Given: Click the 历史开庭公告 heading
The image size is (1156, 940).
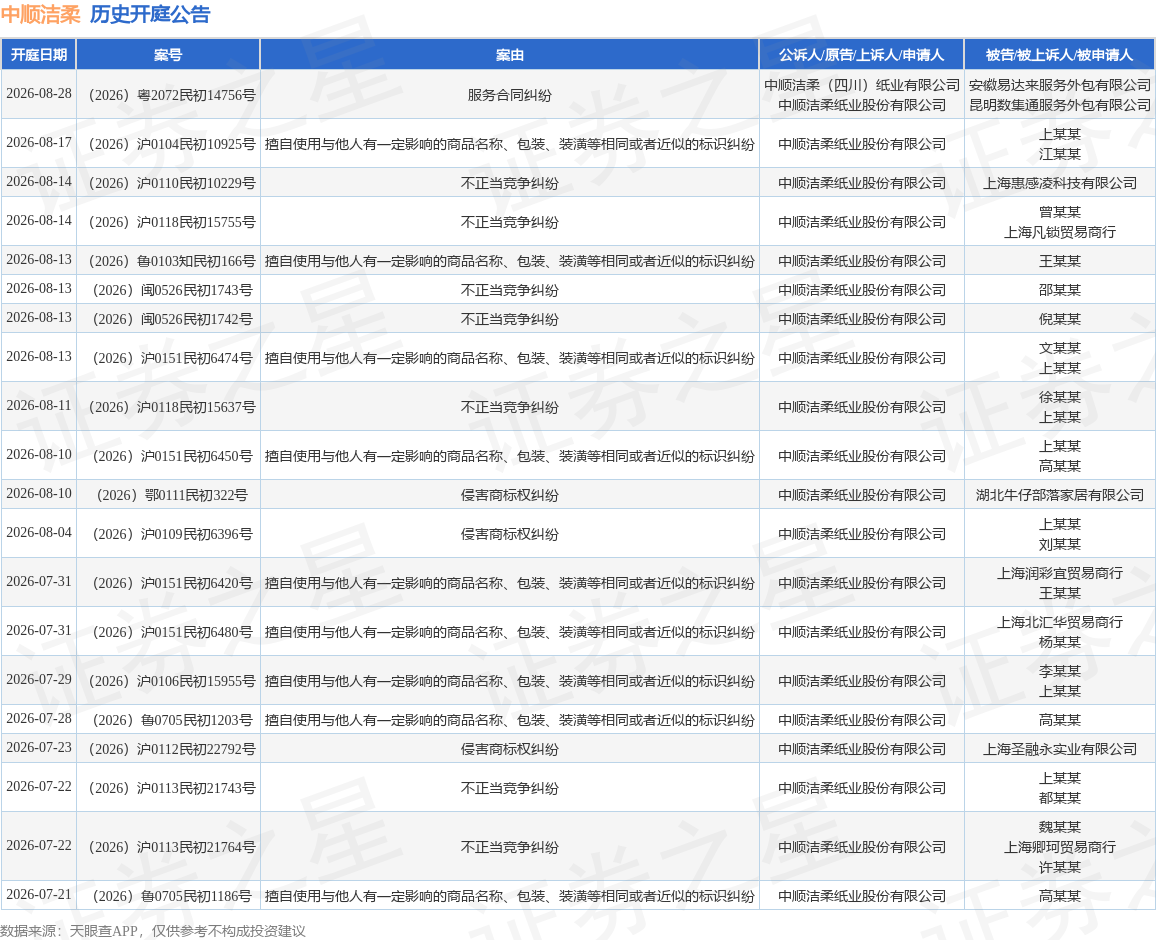Looking at the screenshot, I should click(x=150, y=14).
